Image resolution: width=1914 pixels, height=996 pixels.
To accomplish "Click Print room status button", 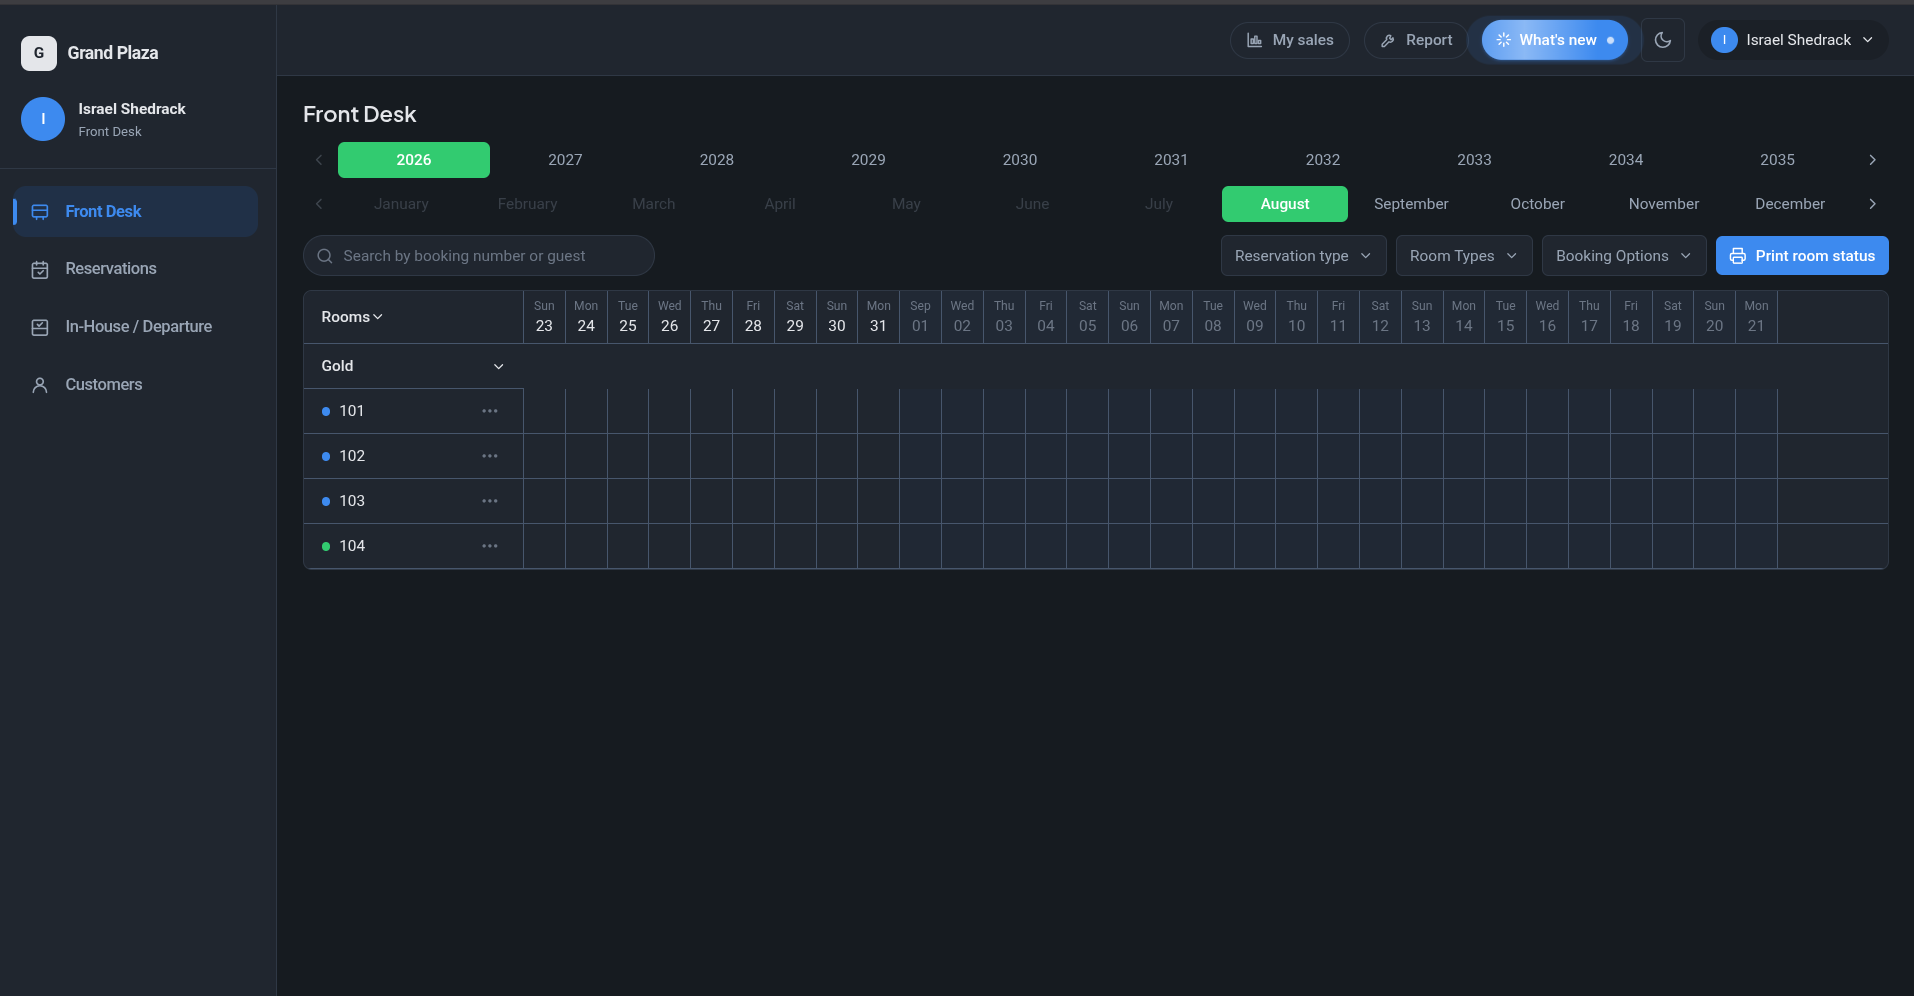I will point(1802,256).
